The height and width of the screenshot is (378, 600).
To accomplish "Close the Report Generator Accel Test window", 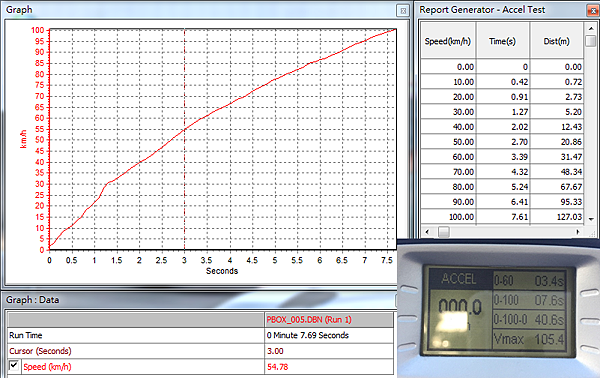I will (593, 10).
